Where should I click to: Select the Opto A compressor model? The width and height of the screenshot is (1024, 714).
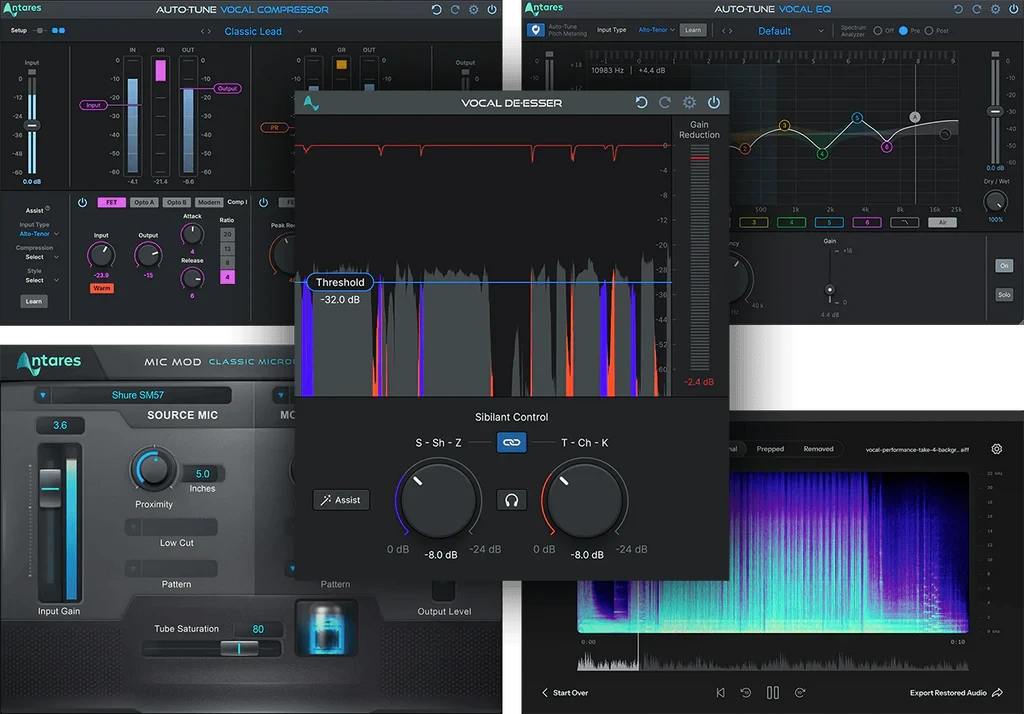pos(143,202)
